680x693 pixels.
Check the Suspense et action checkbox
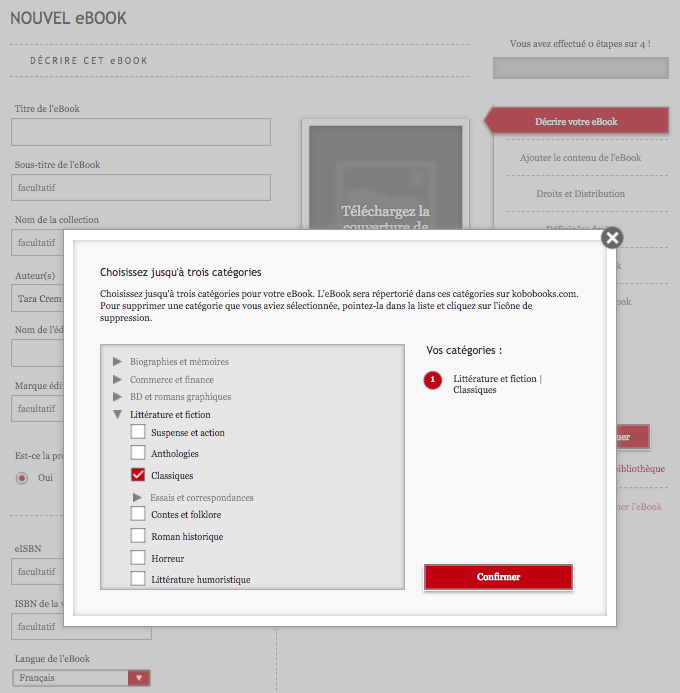pyautogui.click(x=138, y=432)
